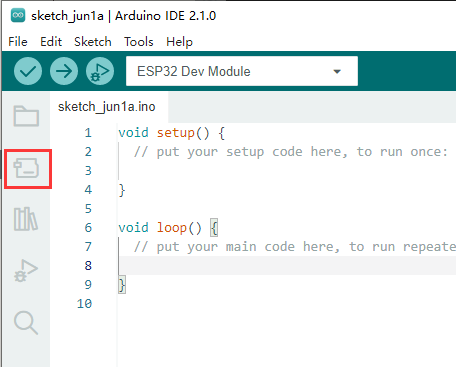This screenshot has width=456, height=367.
Task: Open the Boards Manager sidebar icon
Action: [26, 168]
